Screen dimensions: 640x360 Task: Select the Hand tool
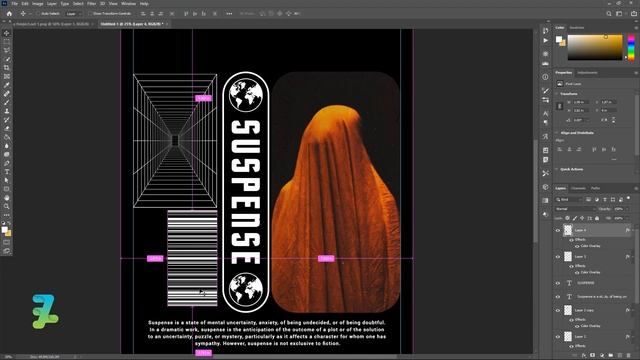pyautogui.click(x=7, y=198)
